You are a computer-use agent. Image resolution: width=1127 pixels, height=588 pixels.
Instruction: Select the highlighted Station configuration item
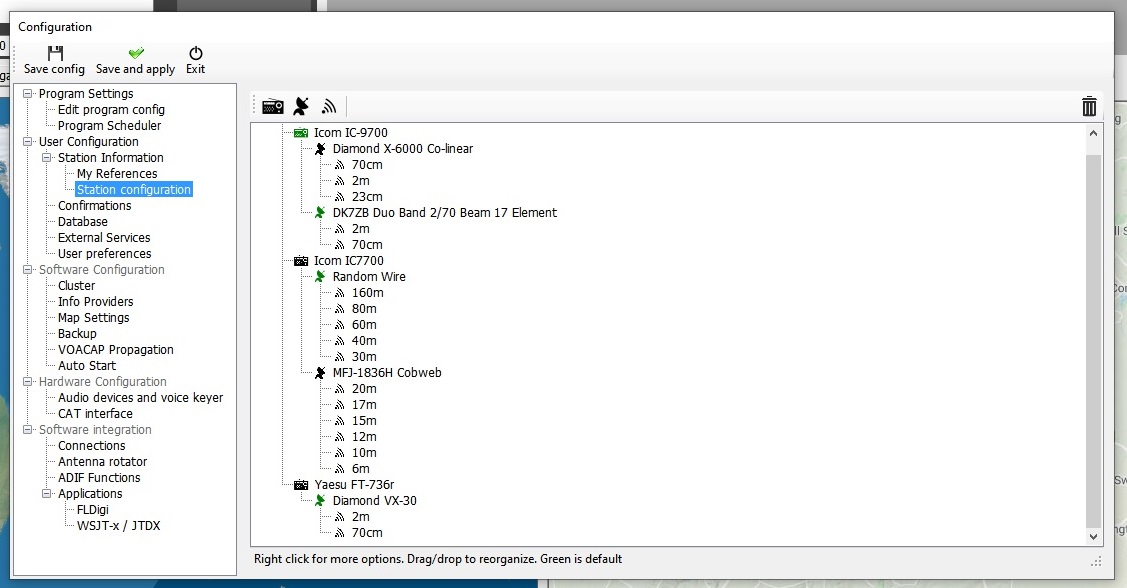[134, 190]
